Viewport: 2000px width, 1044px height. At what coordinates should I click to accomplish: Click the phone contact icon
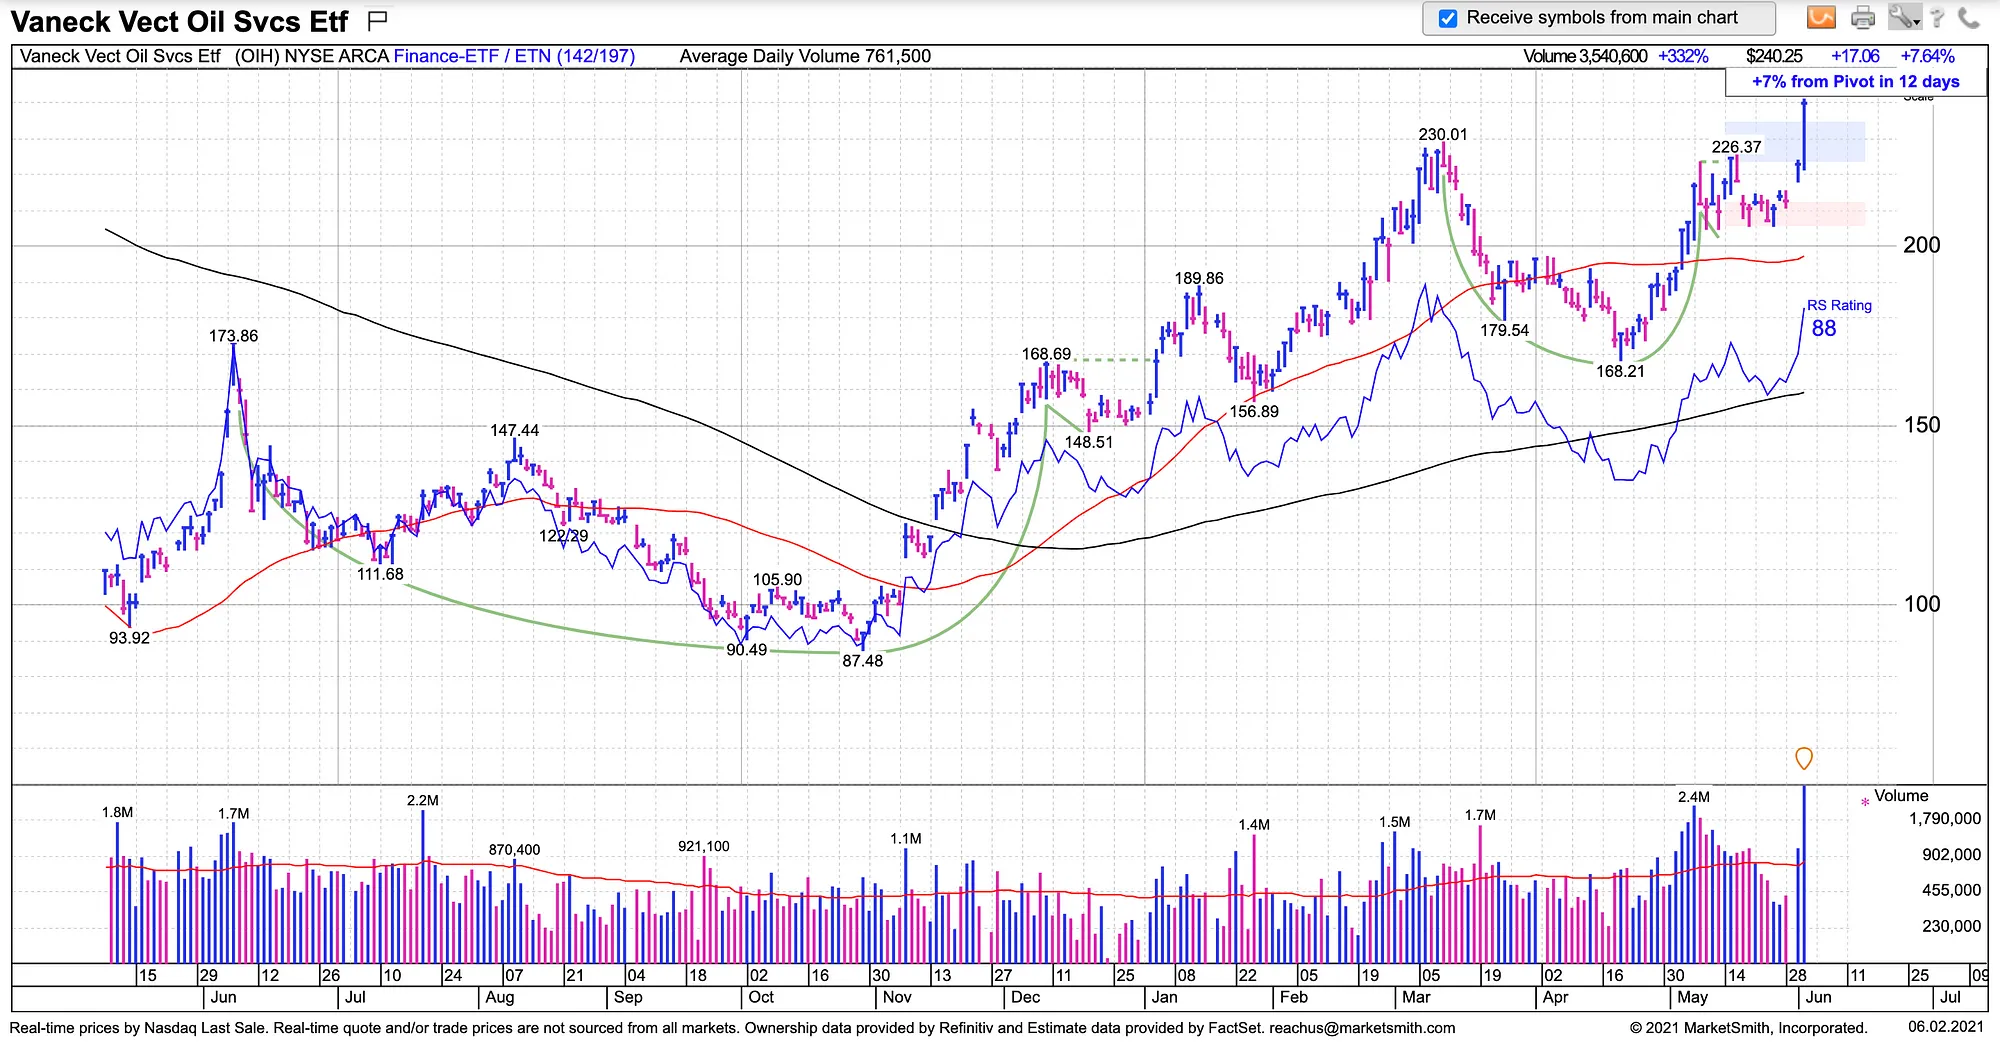pos(1969,17)
